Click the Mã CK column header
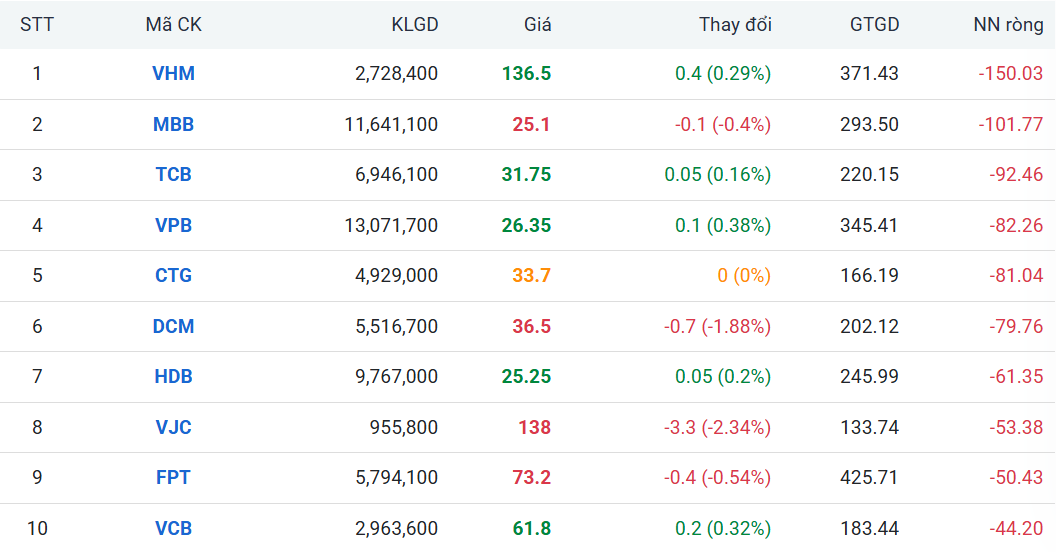 point(173,25)
